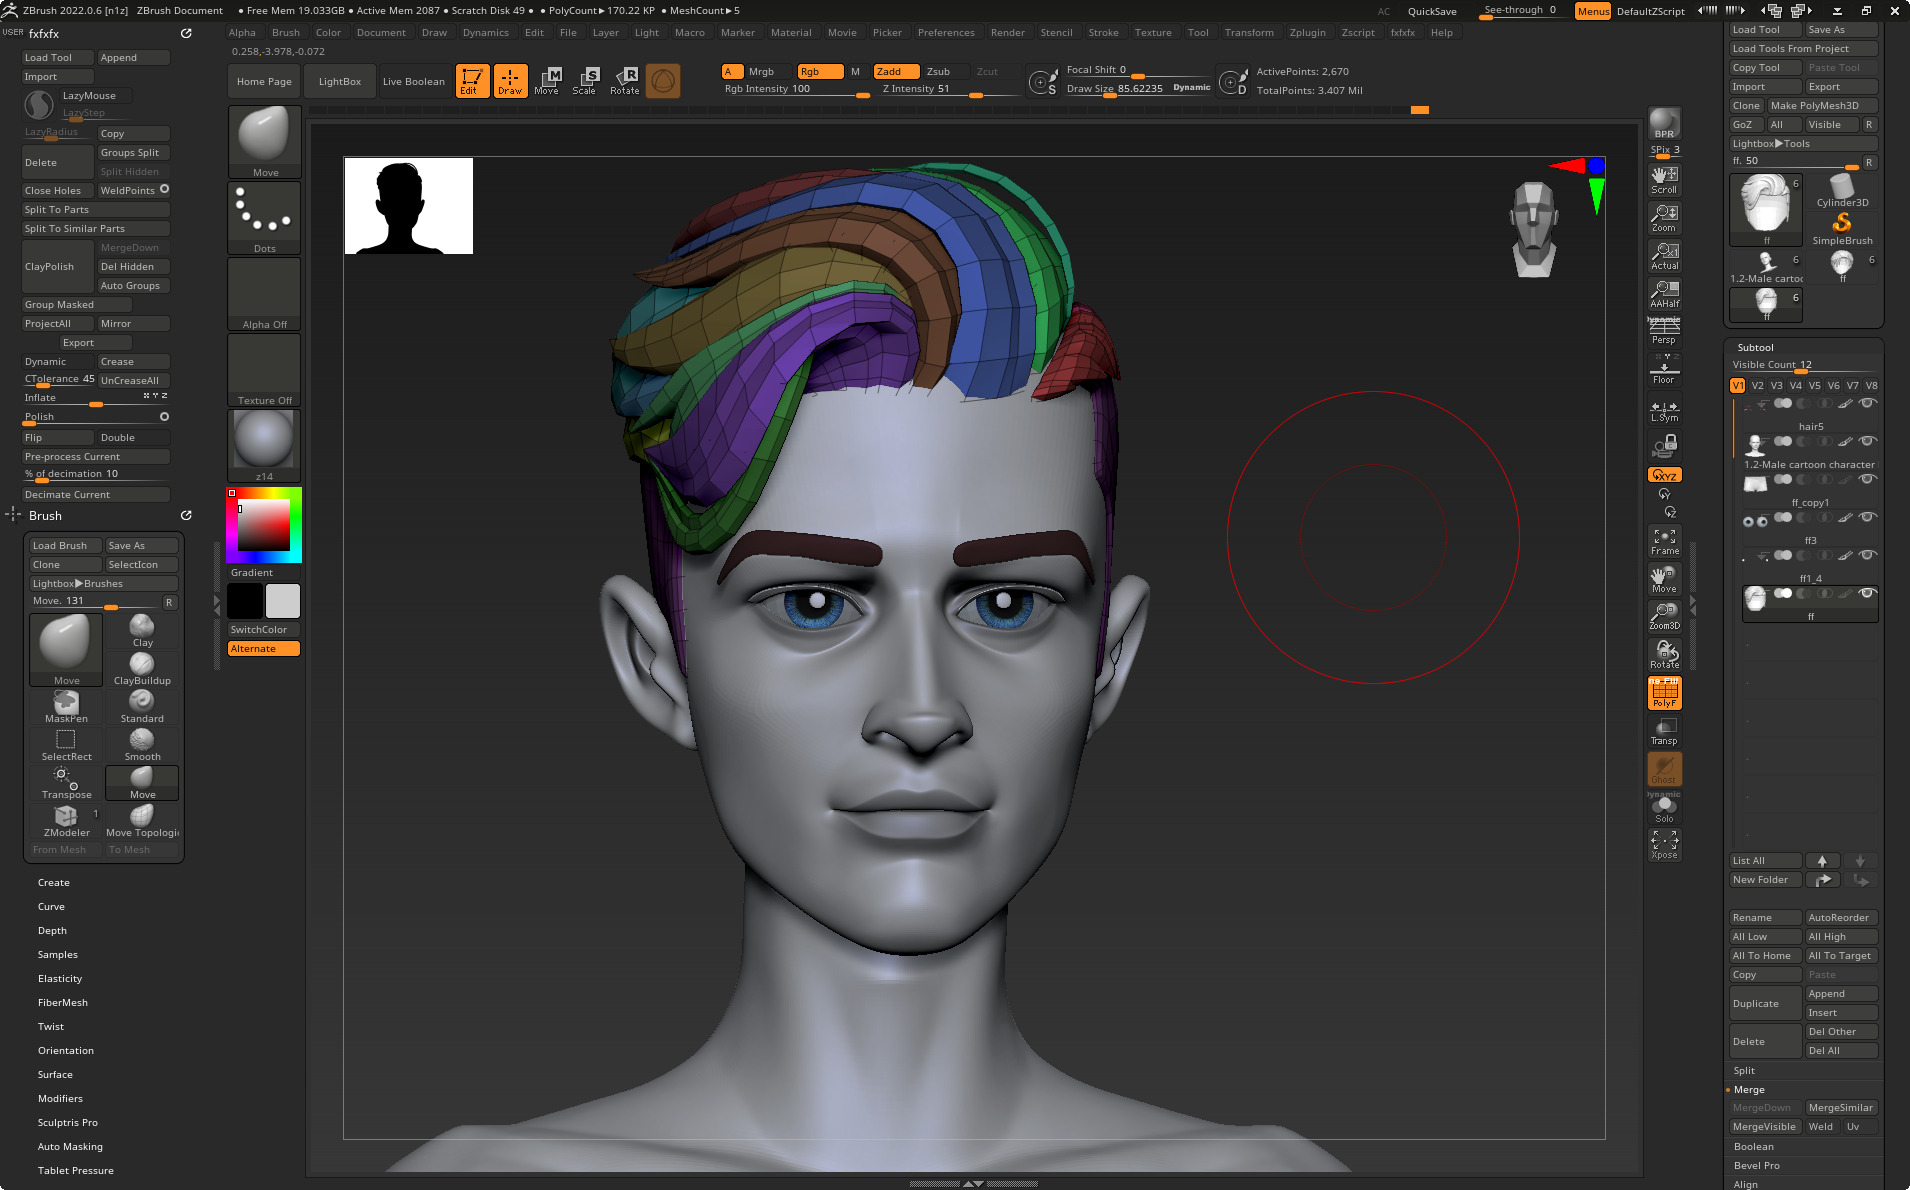Image resolution: width=1910 pixels, height=1190 pixels.
Task: Select the MaskPen brush
Action: pos(66,707)
